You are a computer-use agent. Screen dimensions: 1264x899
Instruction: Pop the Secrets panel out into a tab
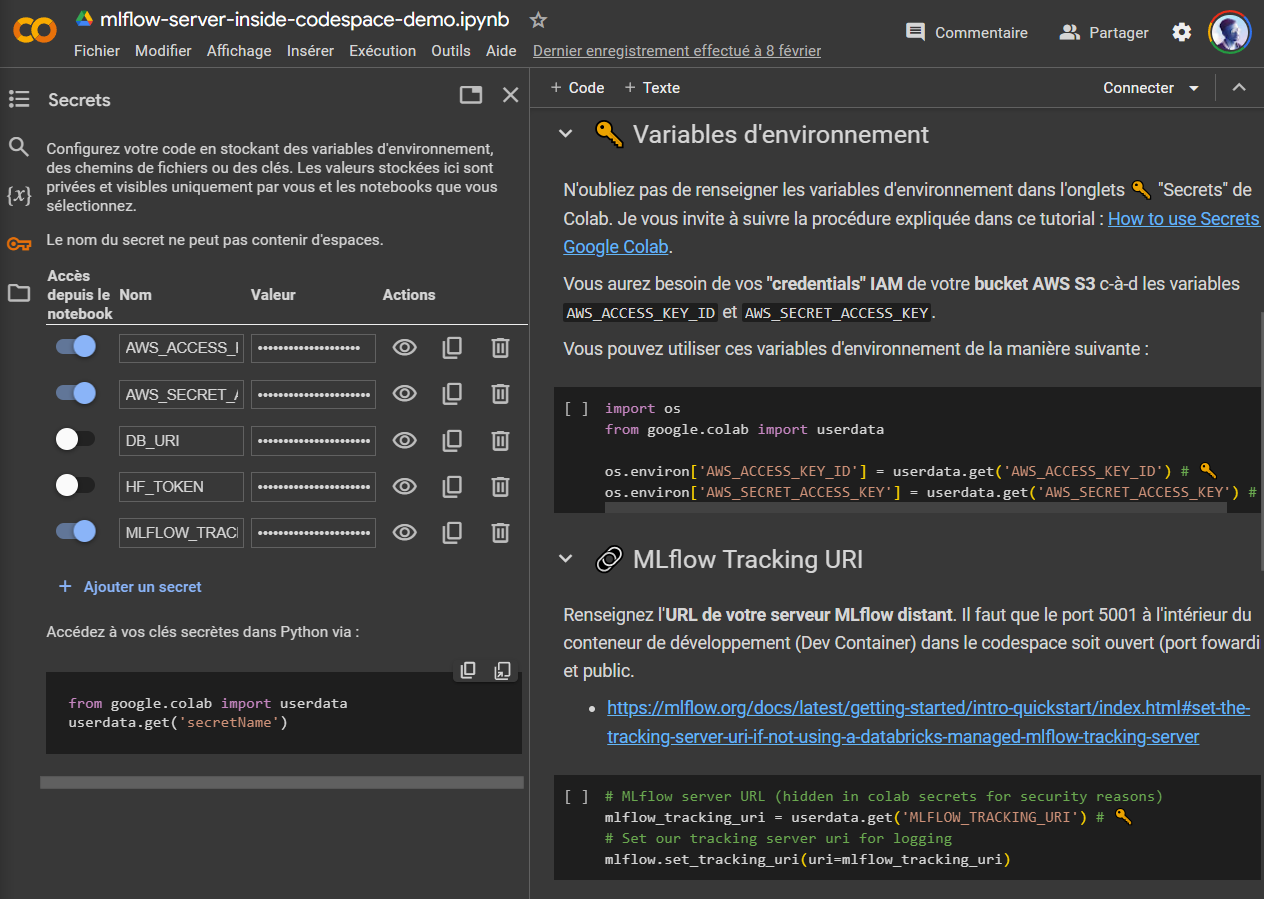point(470,95)
